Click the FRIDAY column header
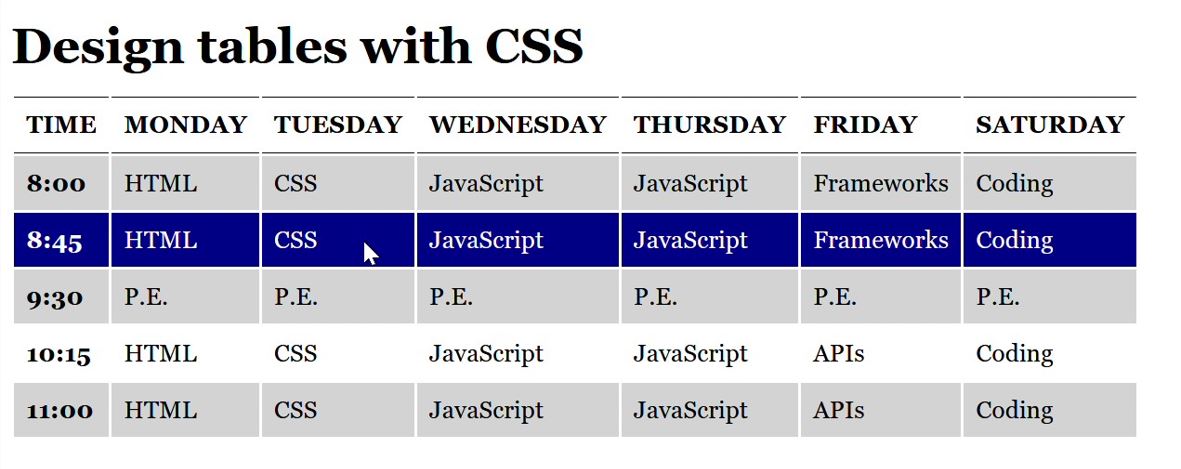 pos(864,125)
